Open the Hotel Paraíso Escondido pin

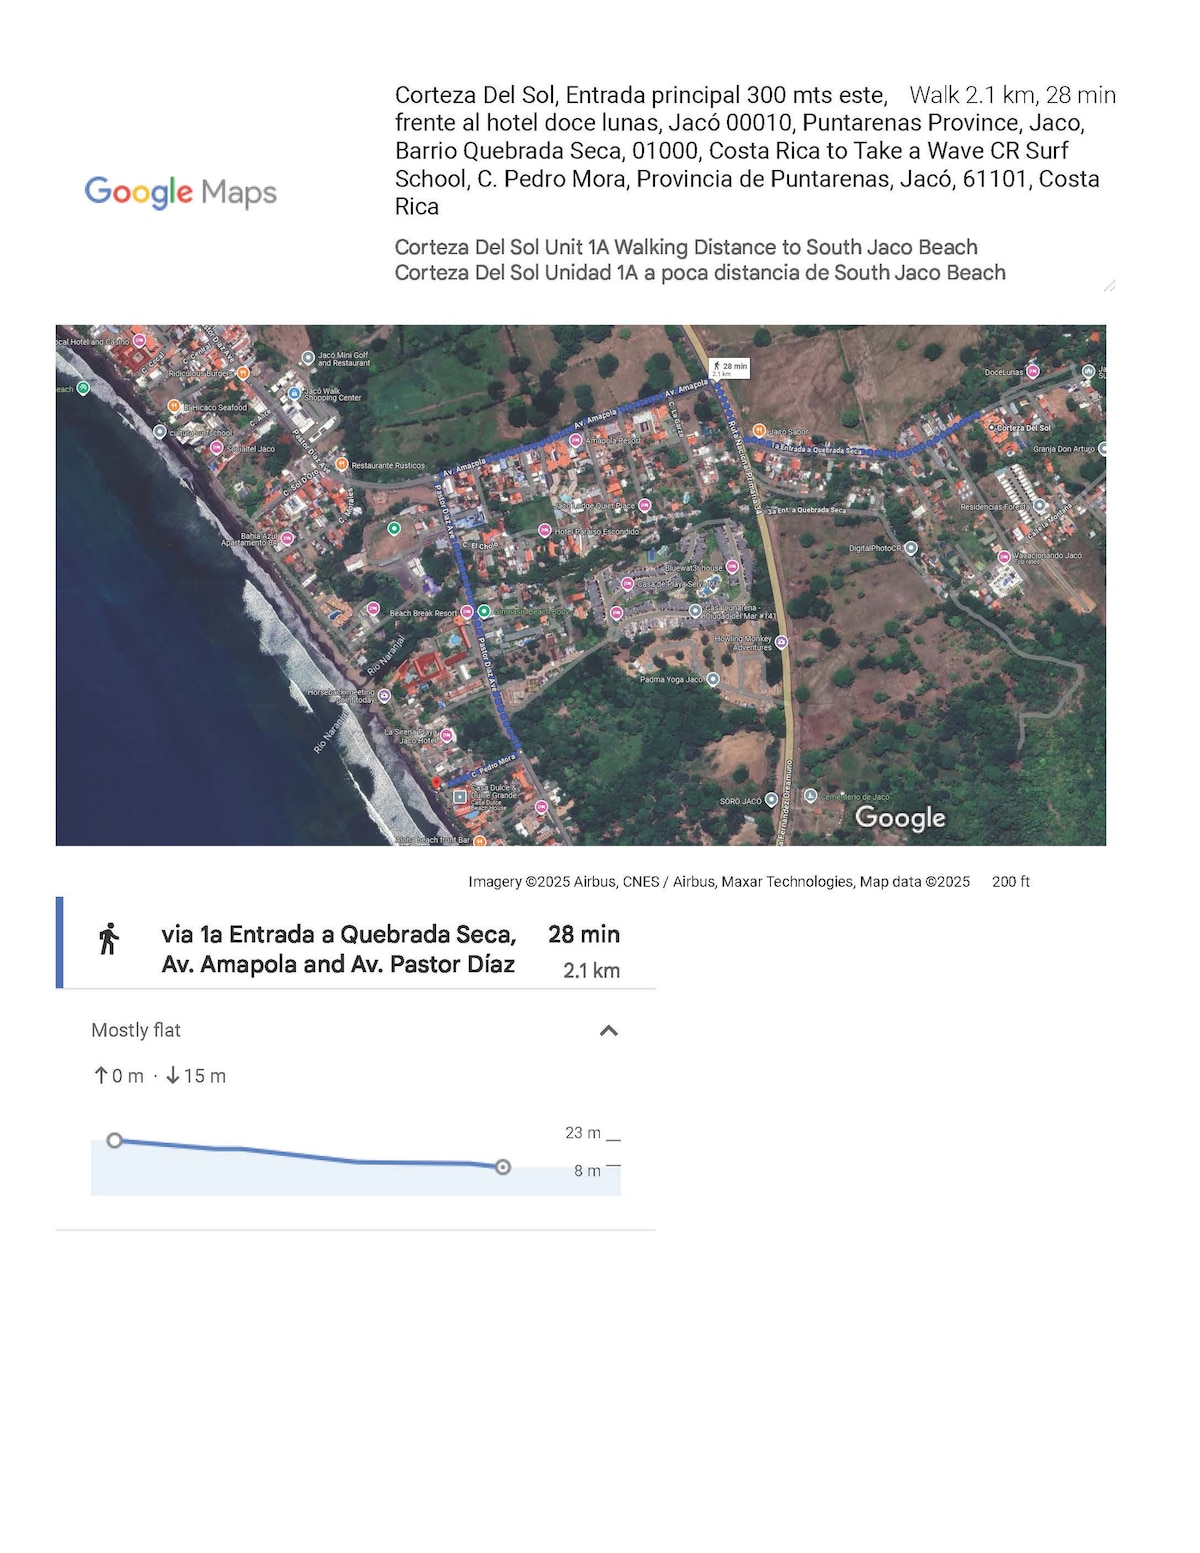(x=545, y=531)
